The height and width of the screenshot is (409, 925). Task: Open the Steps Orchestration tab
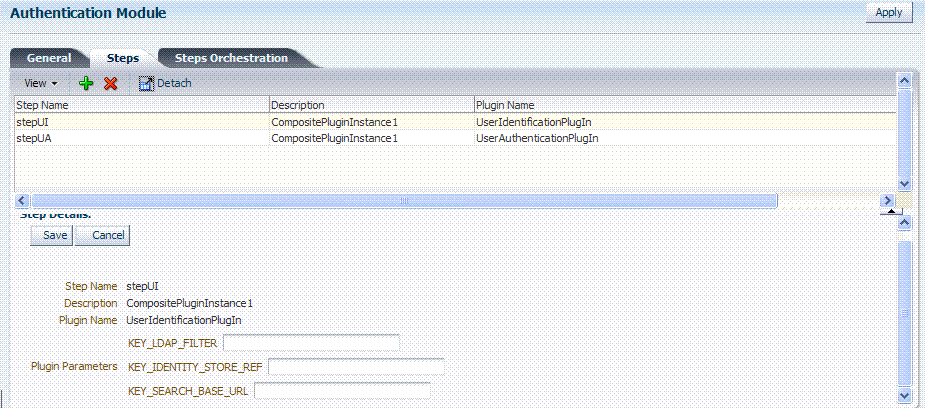click(x=231, y=58)
